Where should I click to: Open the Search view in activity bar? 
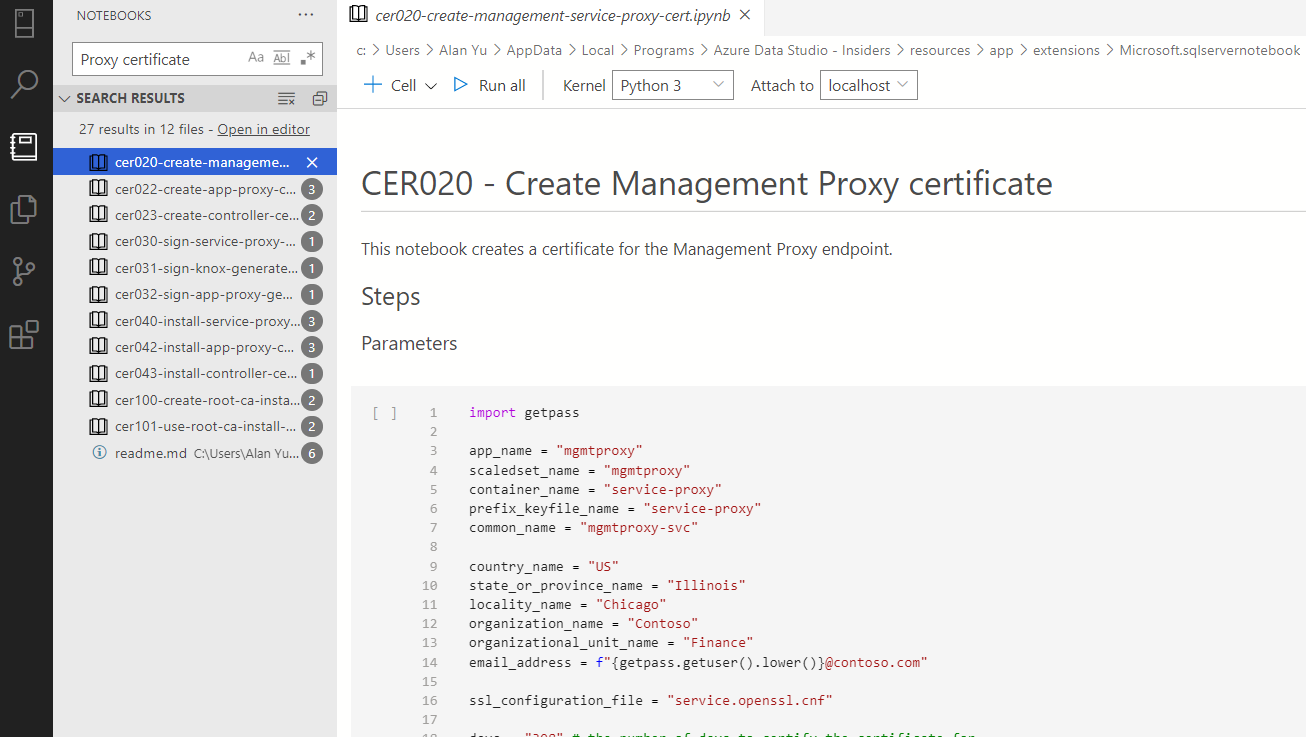tap(25, 85)
